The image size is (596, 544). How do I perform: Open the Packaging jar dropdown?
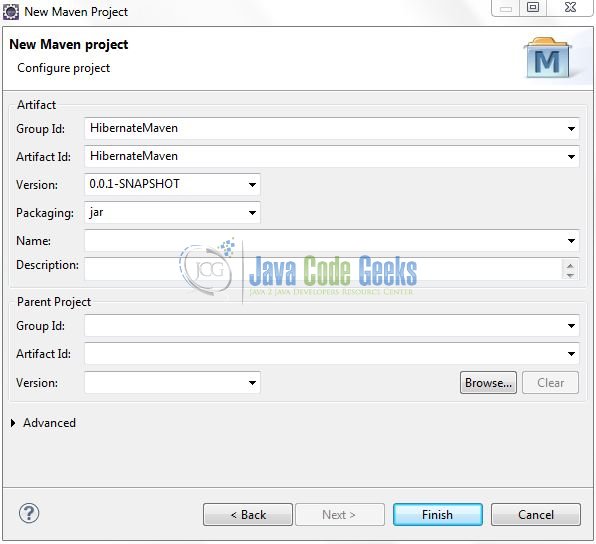(x=252, y=213)
